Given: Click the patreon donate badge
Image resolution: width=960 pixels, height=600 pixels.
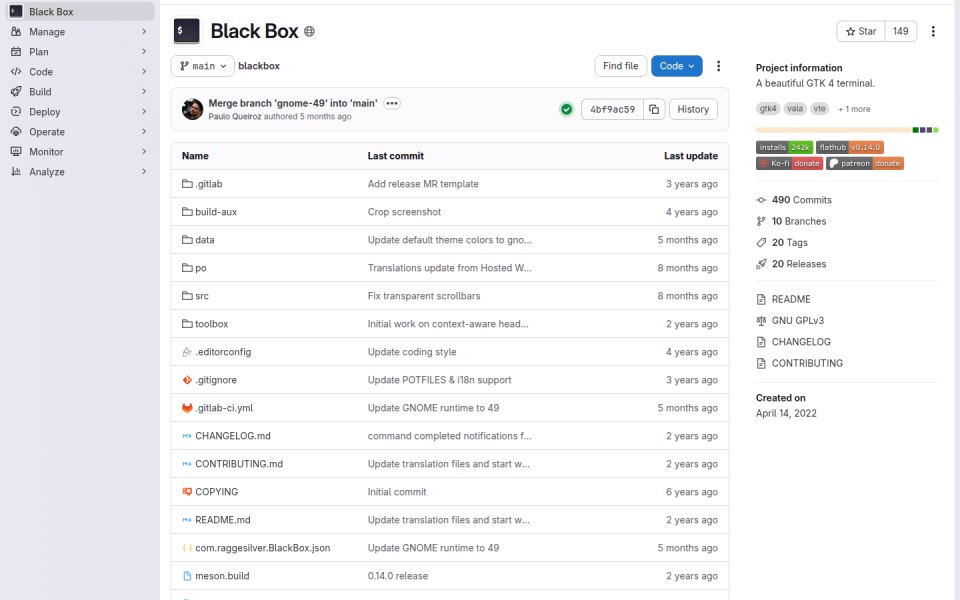Looking at the screenshot, I should click(x=864, y=163).
